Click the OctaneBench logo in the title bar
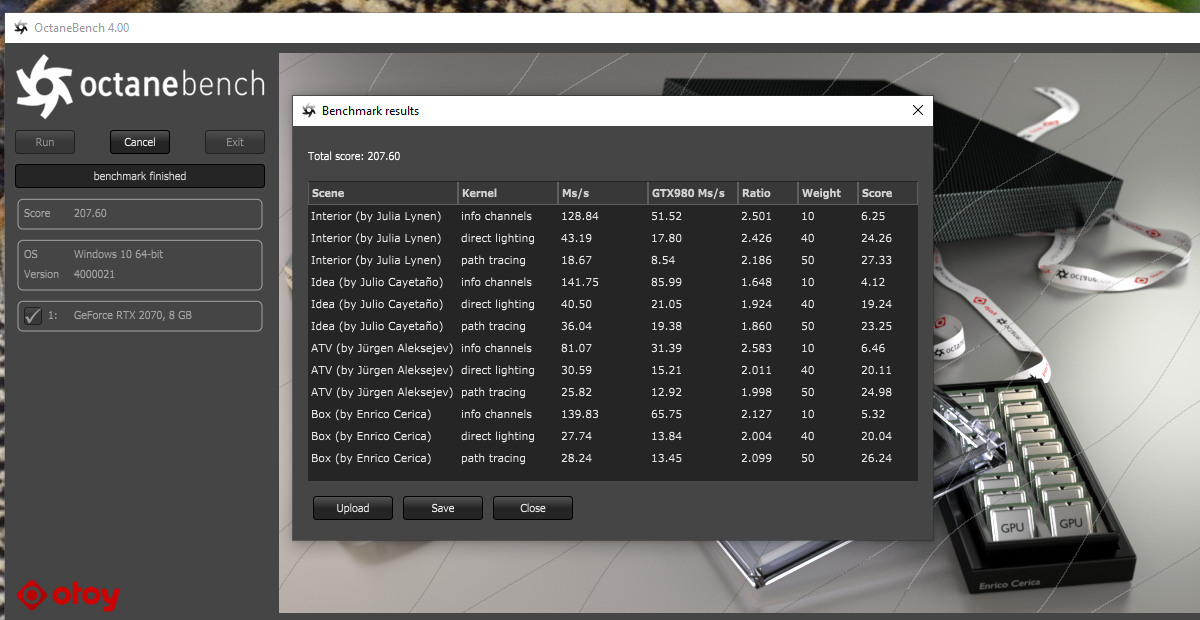 click(21, 28)
